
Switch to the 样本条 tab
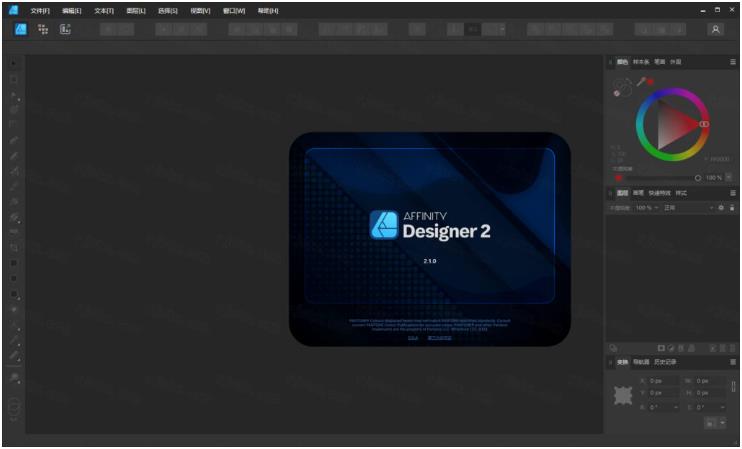[x=641, y=62]
